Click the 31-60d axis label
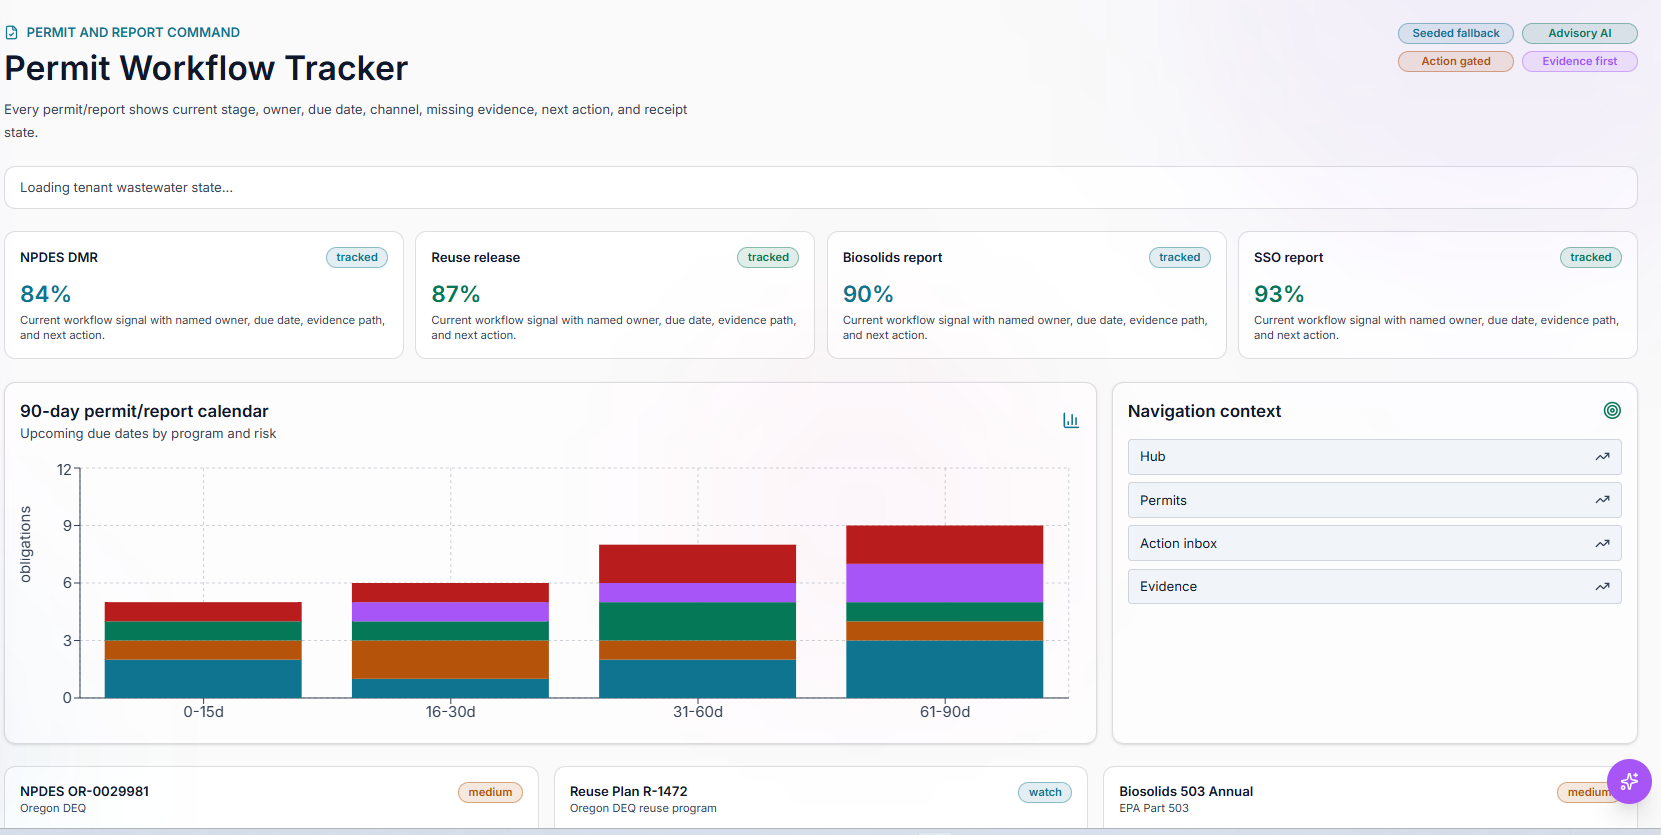1661x835 pixels. click(698, 712)
